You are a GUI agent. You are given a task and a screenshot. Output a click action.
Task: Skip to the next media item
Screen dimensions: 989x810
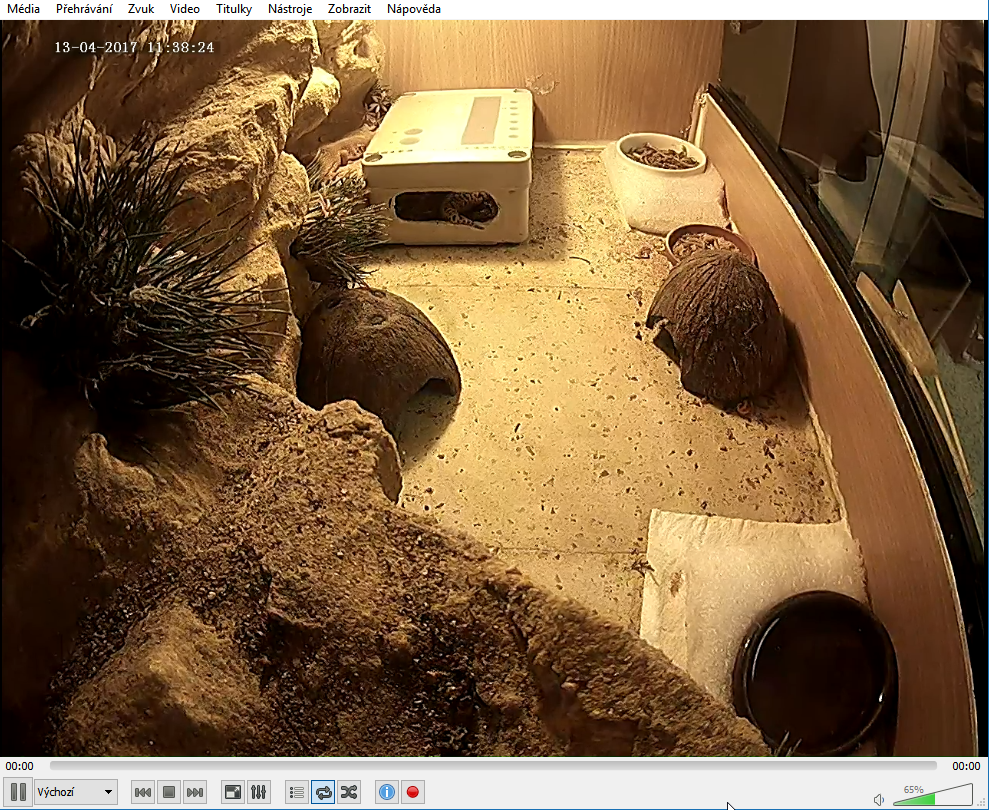[194, 792]
